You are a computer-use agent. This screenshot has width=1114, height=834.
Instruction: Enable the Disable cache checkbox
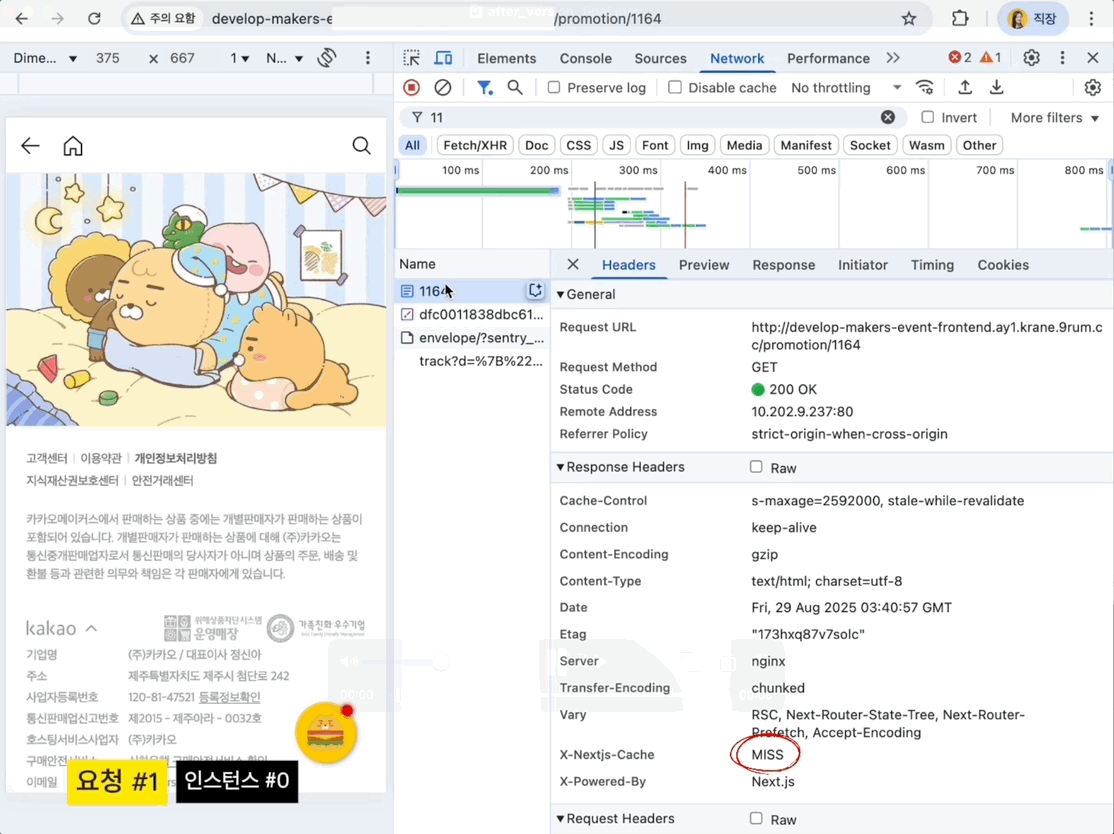pos(675,87)
